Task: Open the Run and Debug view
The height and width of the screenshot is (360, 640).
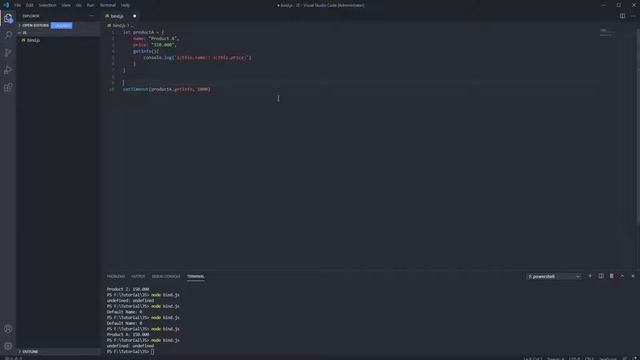Action: coord(8,70)
